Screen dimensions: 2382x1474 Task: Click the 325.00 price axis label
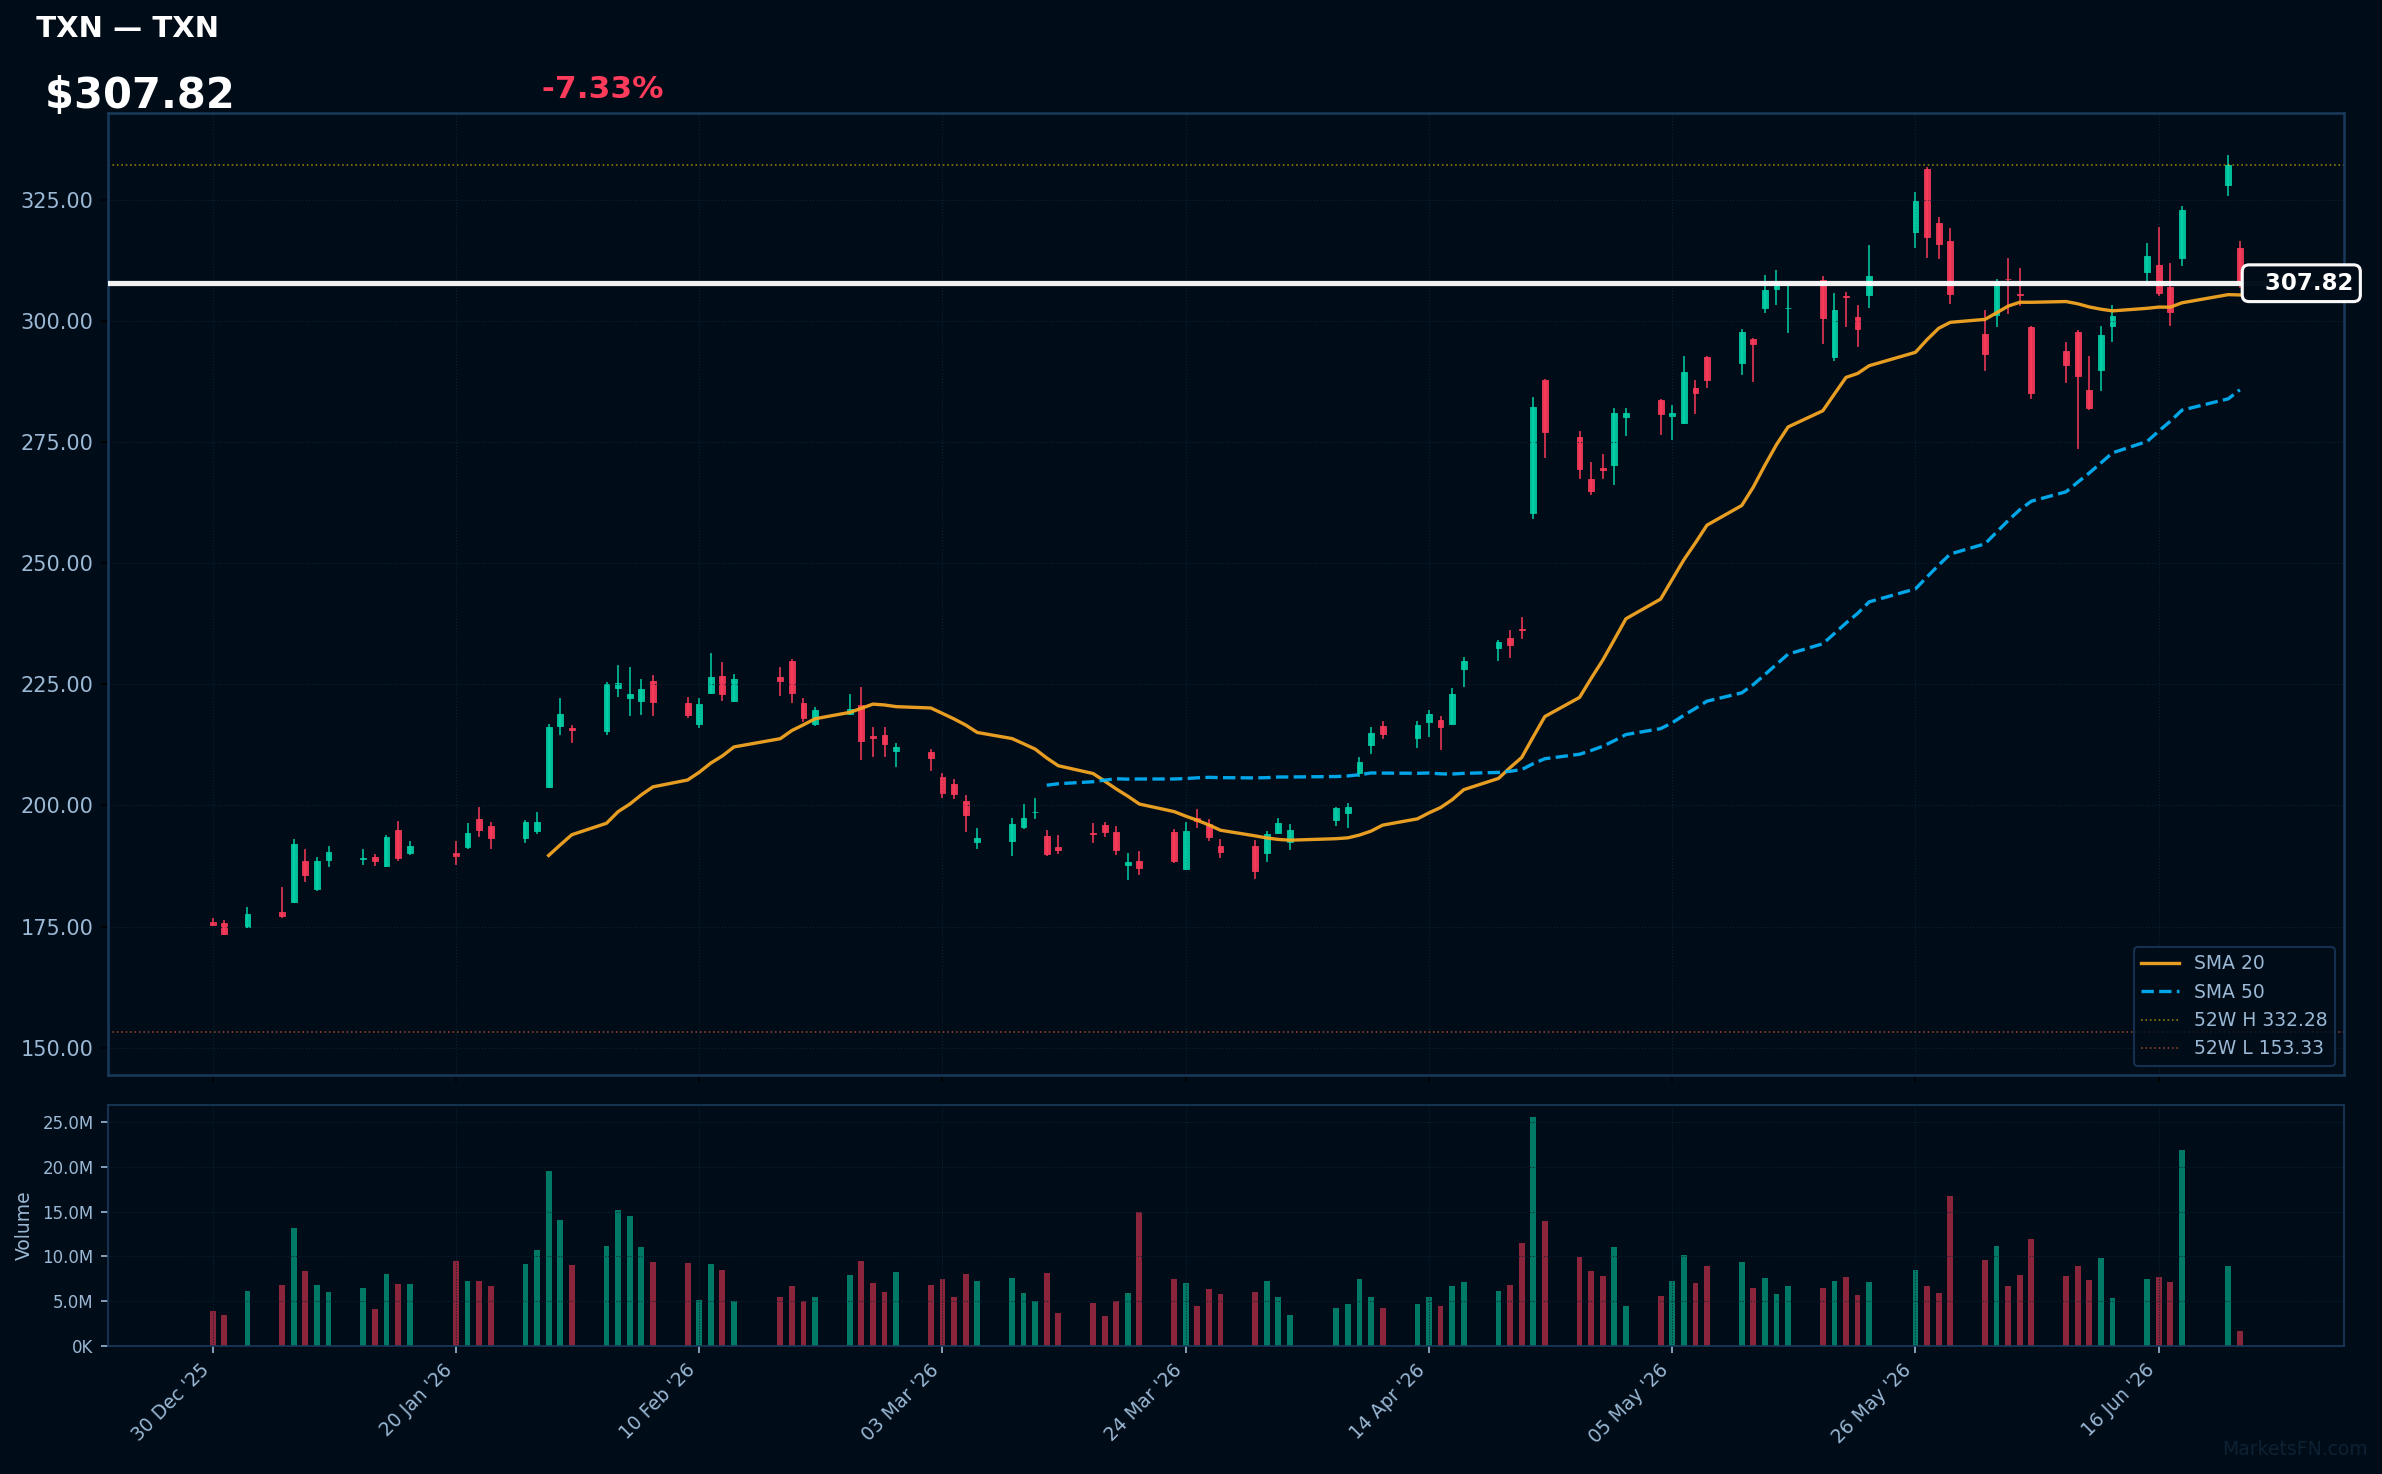coord(57,200)
